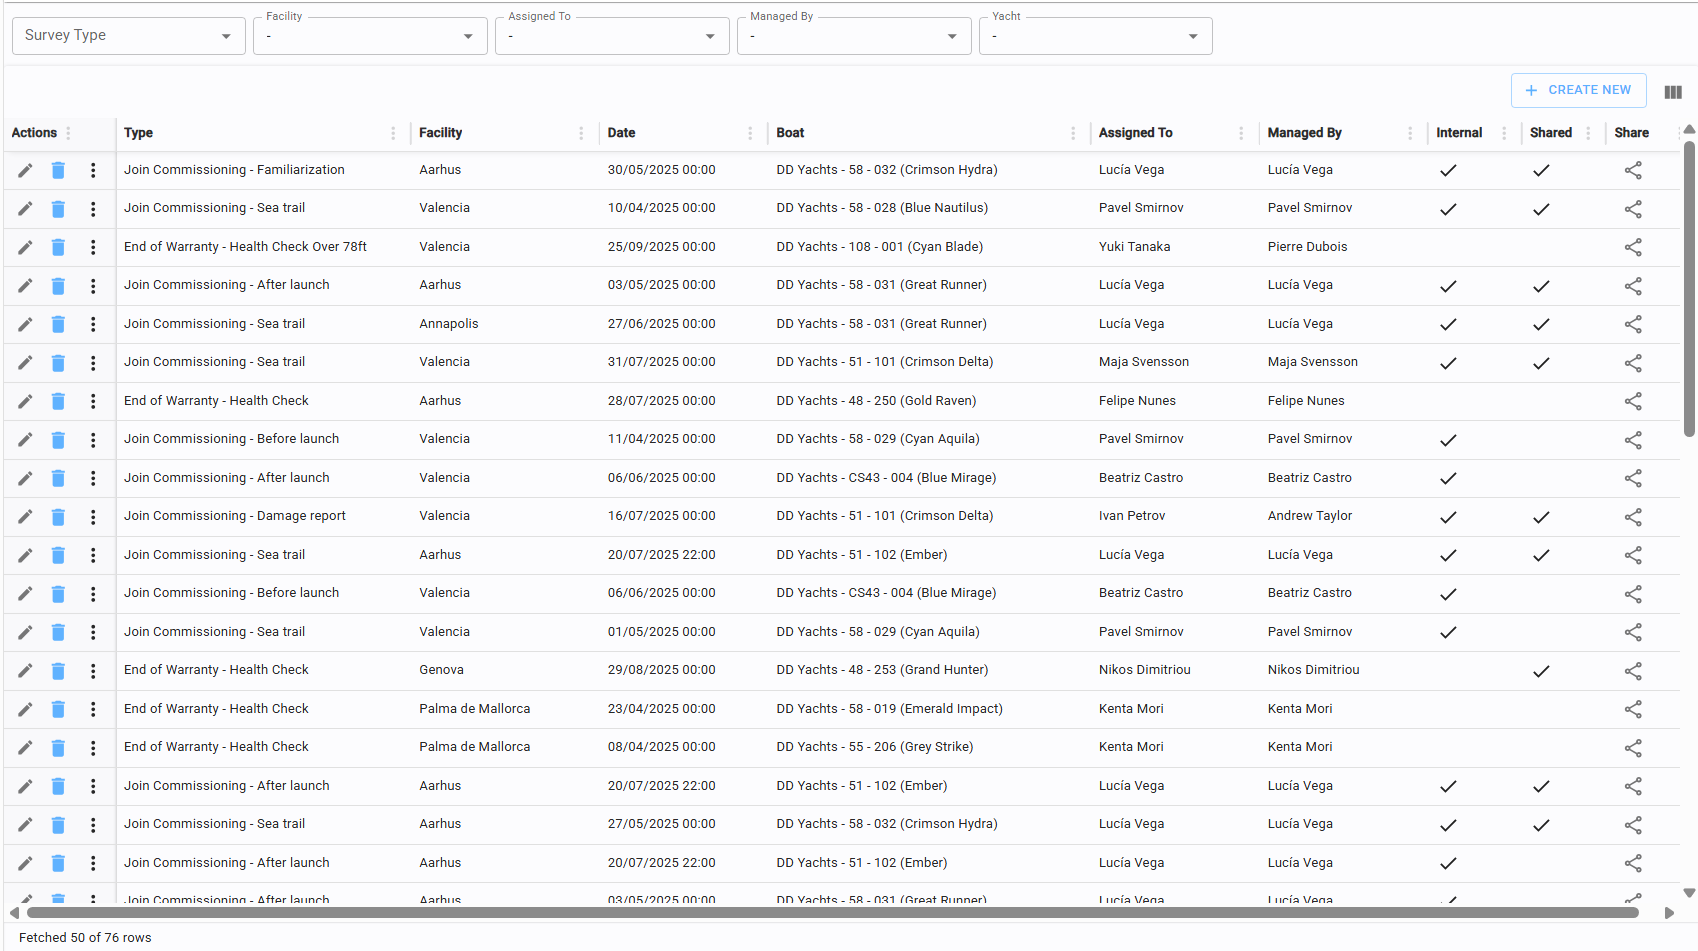Click the vertical scrollbar down arrow
Viewport: 1698px width, 951px height.
pos(1689,893)
